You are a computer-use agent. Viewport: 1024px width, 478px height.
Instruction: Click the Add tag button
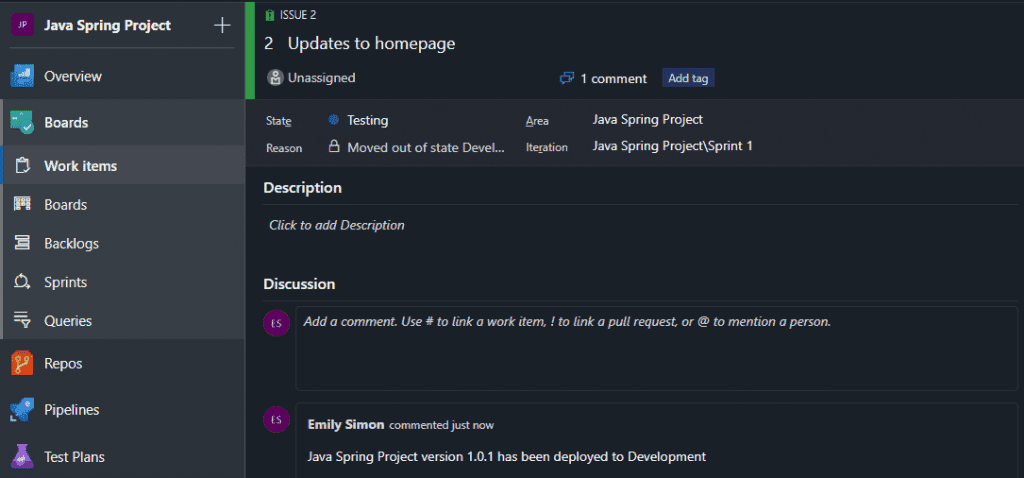pos(688,78)
